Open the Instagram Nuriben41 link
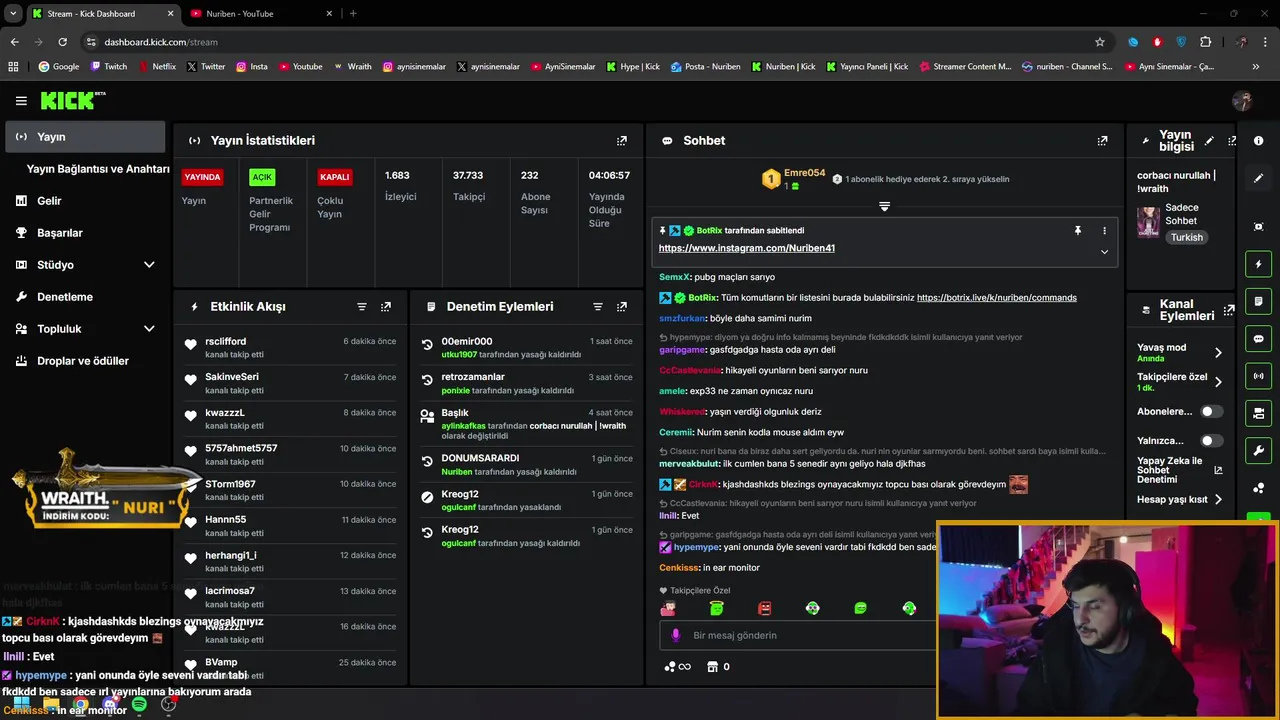This screenshot has width=1280, height=720. (x=746, y=248)
